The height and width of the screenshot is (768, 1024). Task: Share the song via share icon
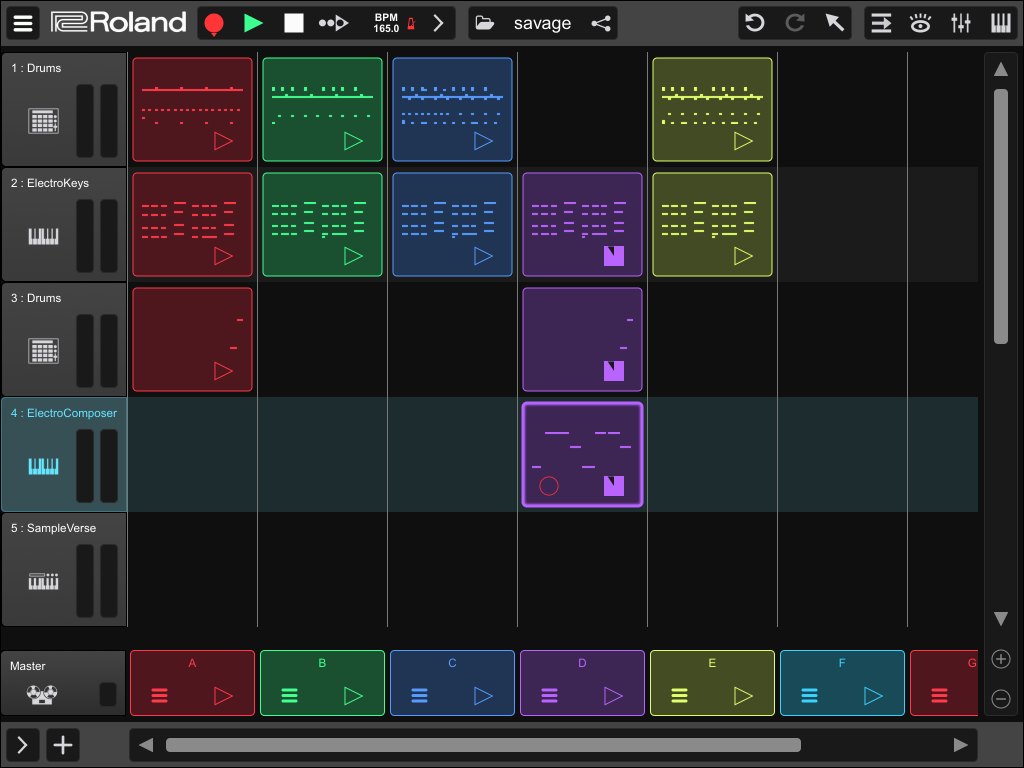(601, 24)
